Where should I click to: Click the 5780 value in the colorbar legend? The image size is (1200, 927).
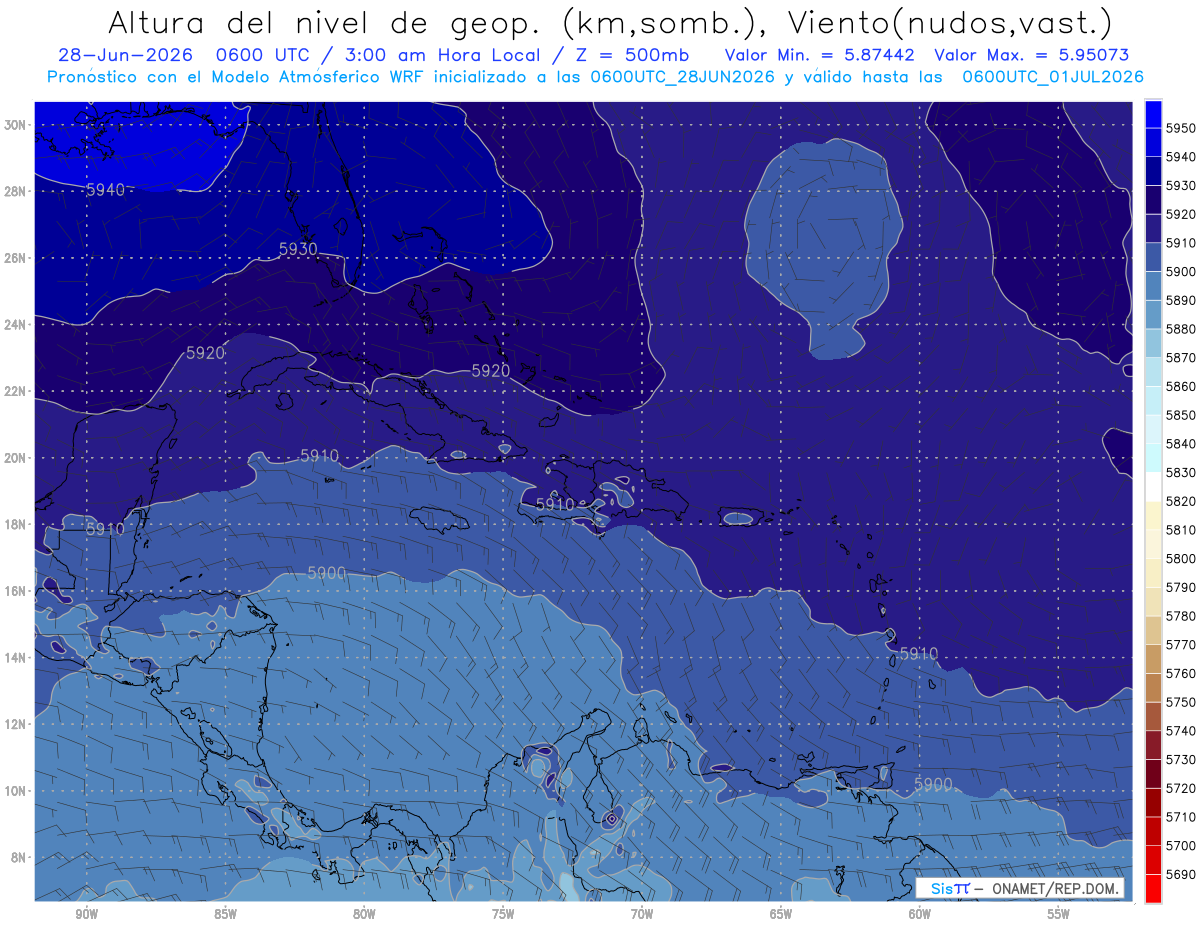click(1180, 616)
